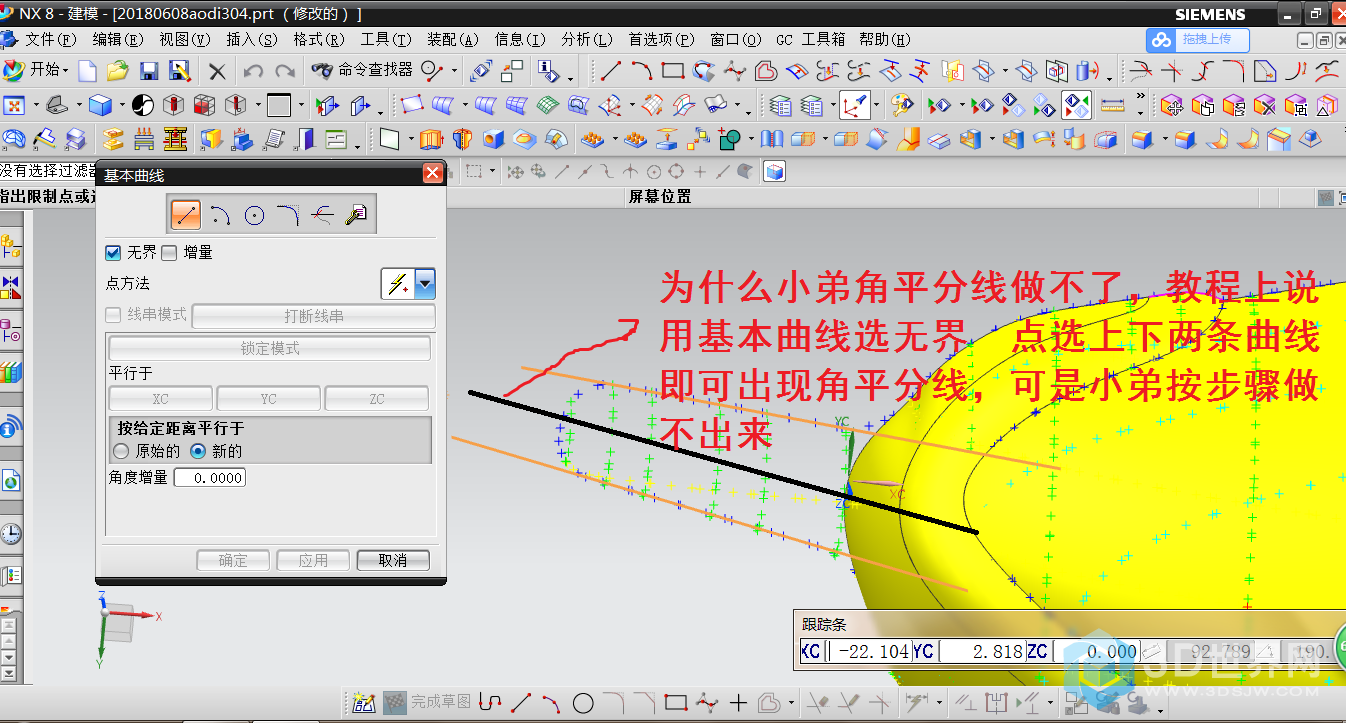Screen dimensions: 1346x723
Task: Expand the 开始 start menu dropdown
Action: click(x=66, y=71)
